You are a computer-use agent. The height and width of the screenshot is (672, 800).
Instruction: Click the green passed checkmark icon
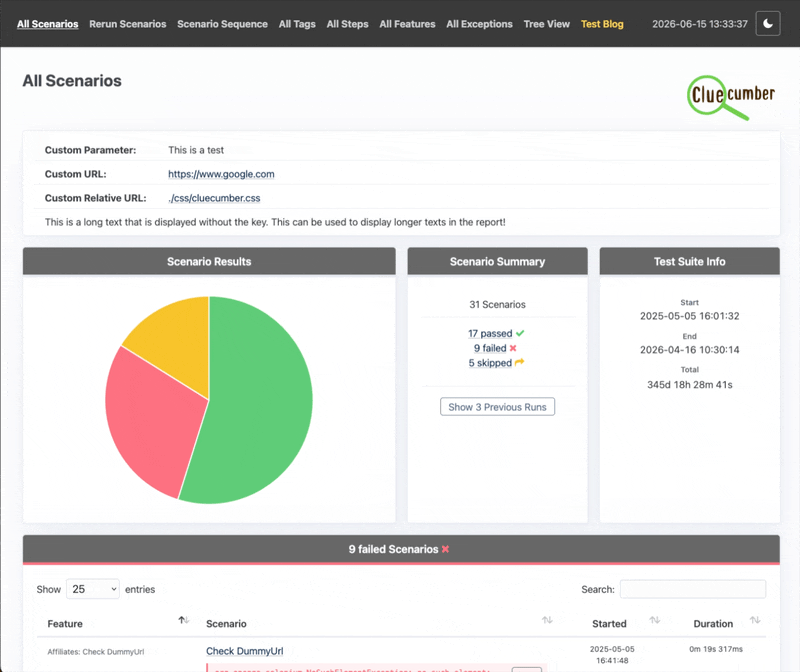520,333
